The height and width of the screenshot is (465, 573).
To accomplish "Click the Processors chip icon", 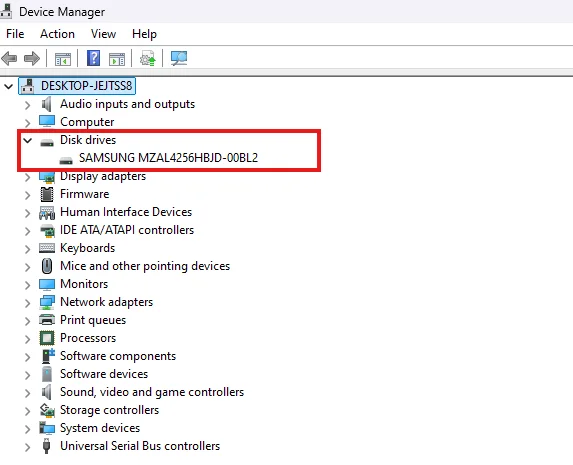I will pyautogui.click(x=47, y=338).
